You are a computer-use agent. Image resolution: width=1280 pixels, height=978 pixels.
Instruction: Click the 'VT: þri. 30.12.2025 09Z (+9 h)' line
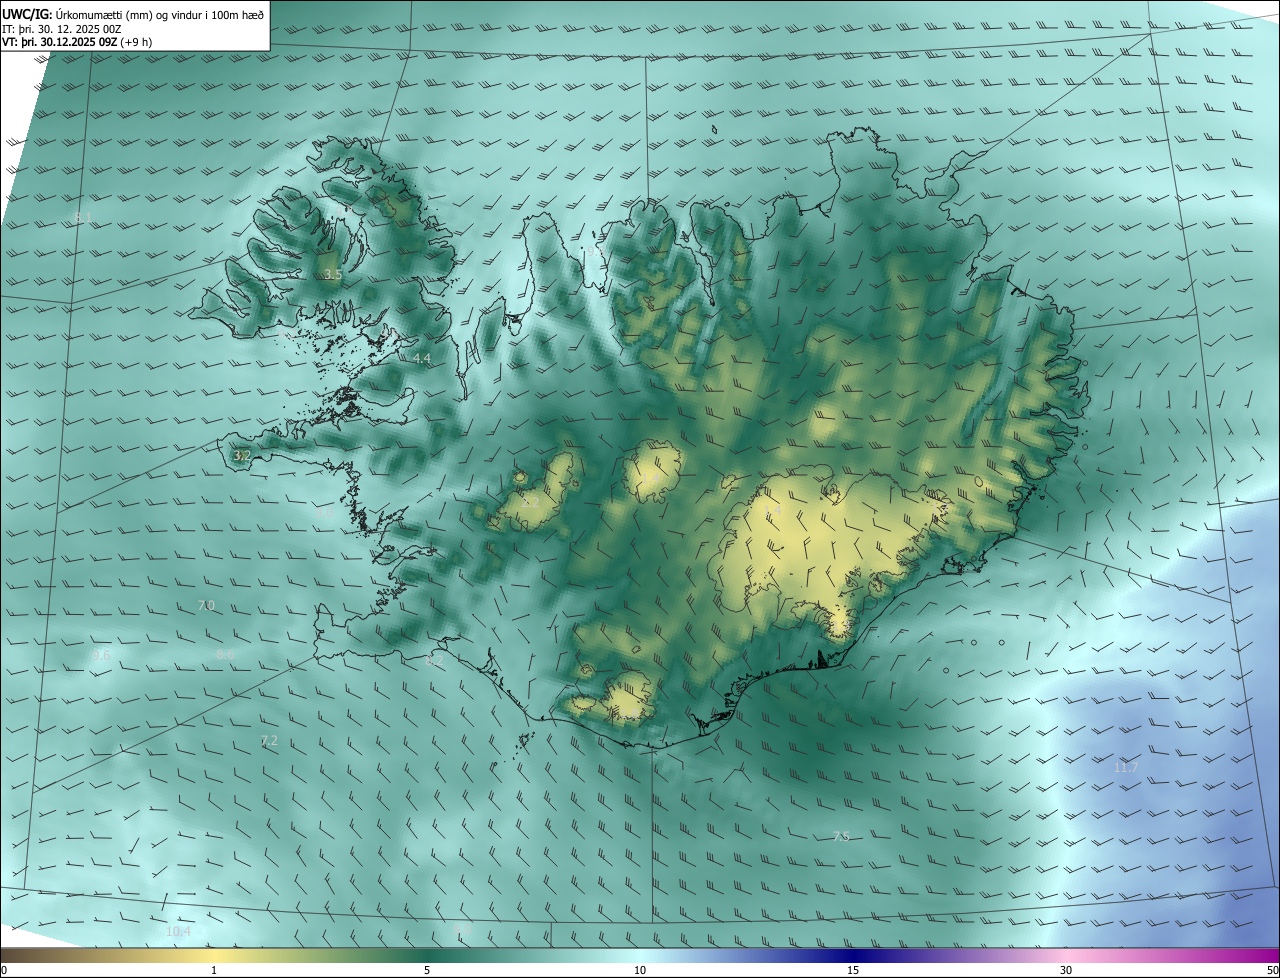(x=76, y=43)
